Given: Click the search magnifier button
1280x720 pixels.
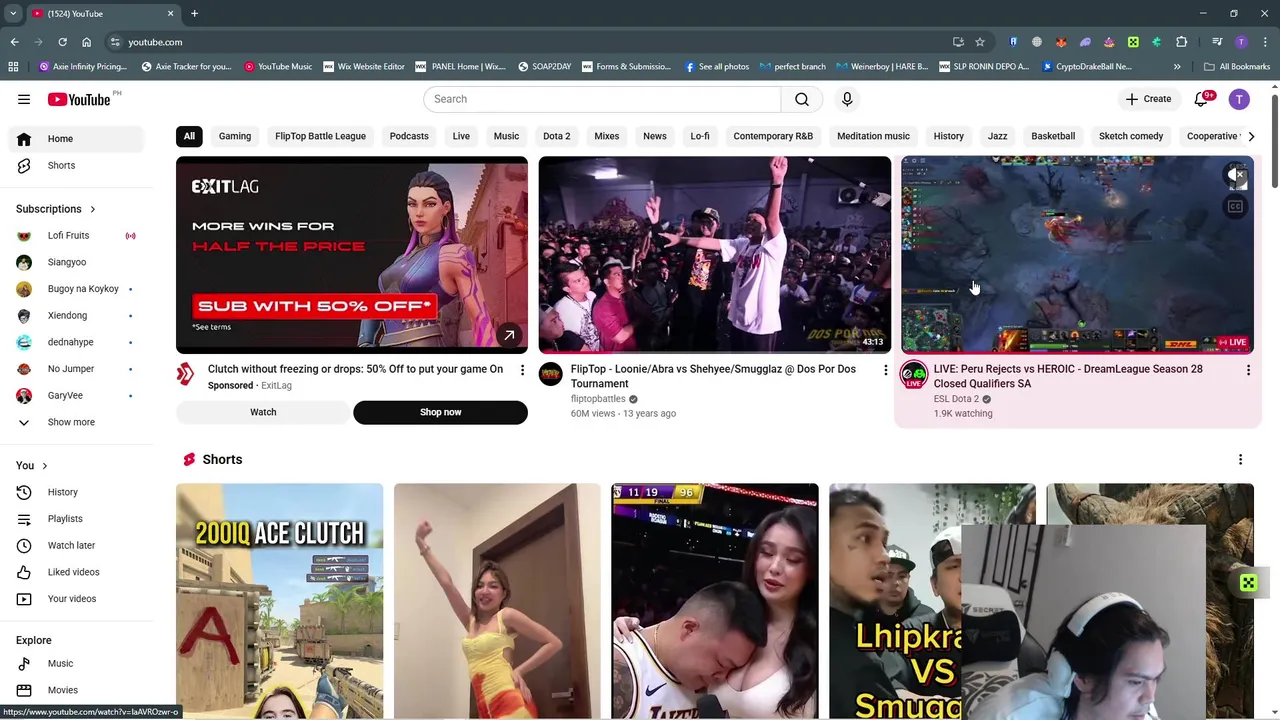Looking at the screenshot, I should click(802, 99).
